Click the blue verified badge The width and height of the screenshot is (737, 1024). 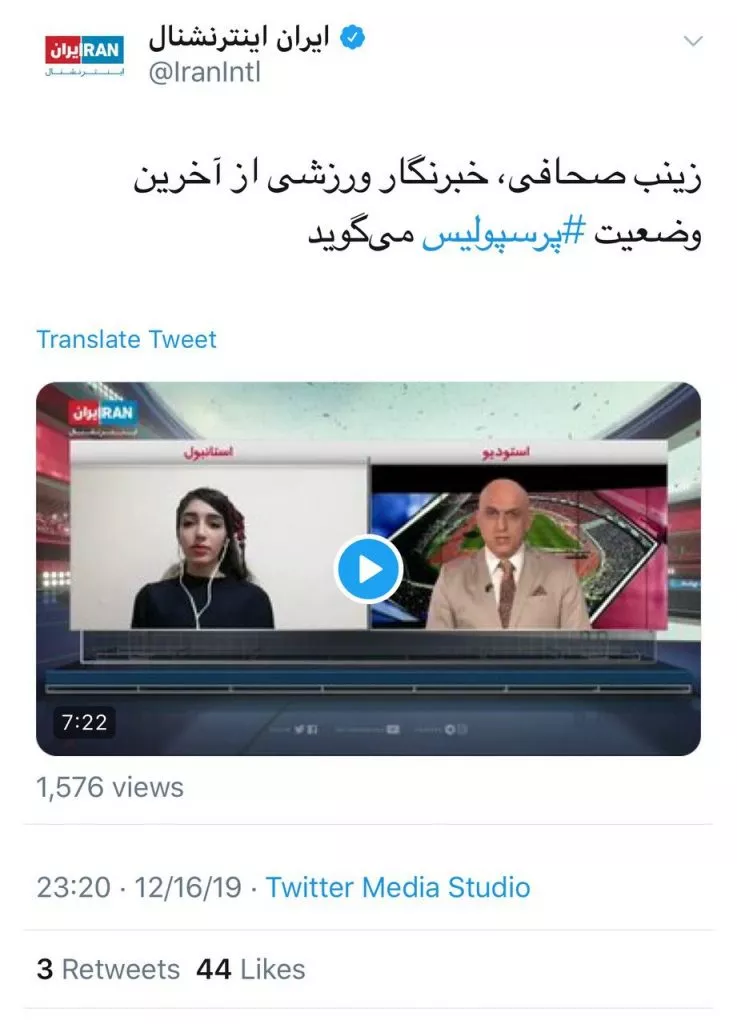coord(353,38)
